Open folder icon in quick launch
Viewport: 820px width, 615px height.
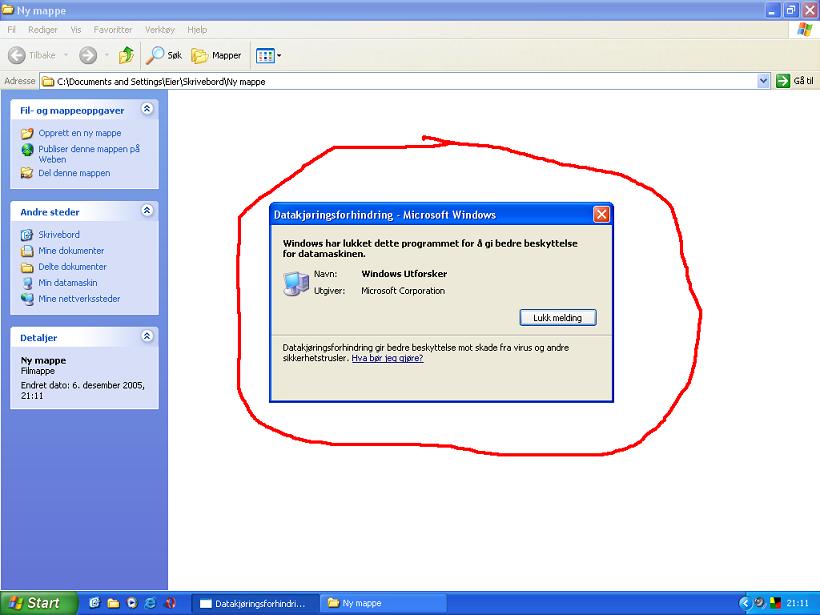113,603
